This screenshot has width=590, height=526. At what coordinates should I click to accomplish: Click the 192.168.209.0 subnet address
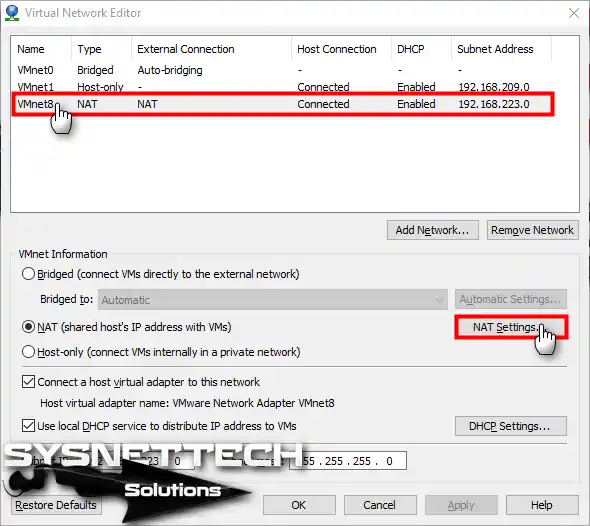(494, 87)
